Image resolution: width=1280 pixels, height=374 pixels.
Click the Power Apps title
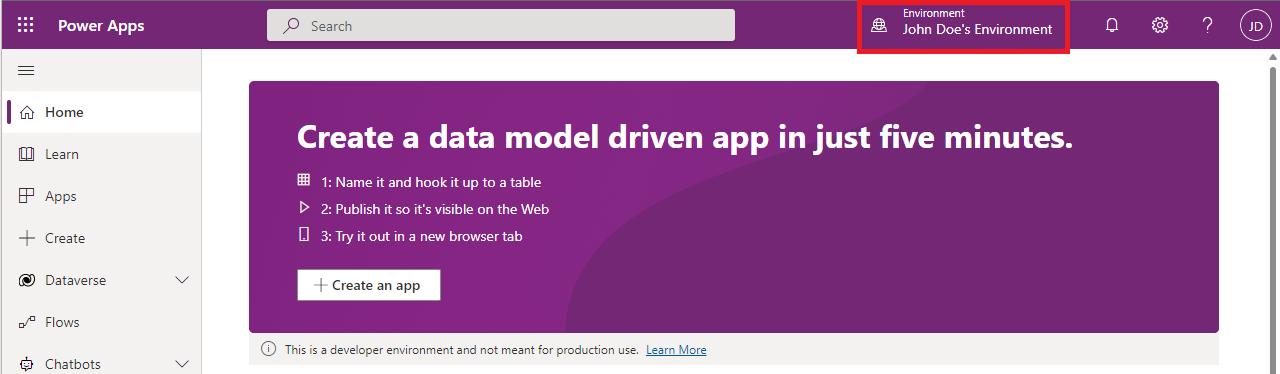point(101,26)
